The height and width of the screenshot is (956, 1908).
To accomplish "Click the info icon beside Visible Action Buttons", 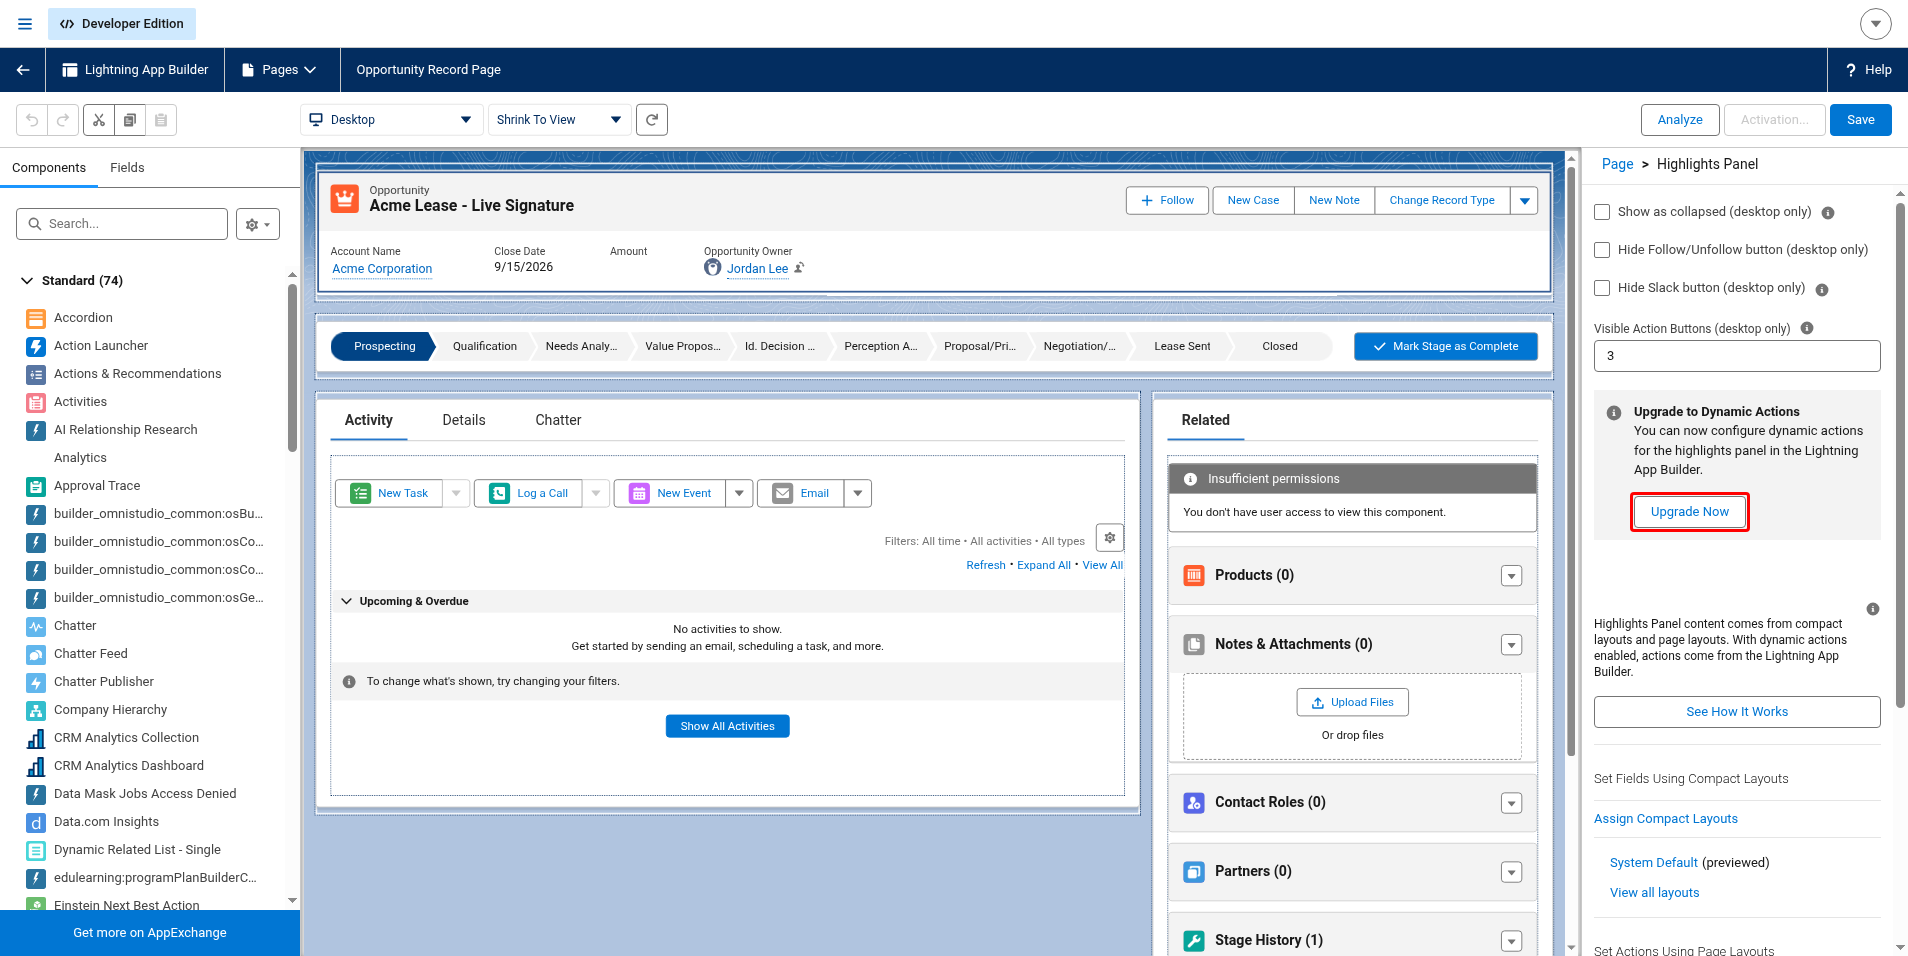I will point(1807,328).
